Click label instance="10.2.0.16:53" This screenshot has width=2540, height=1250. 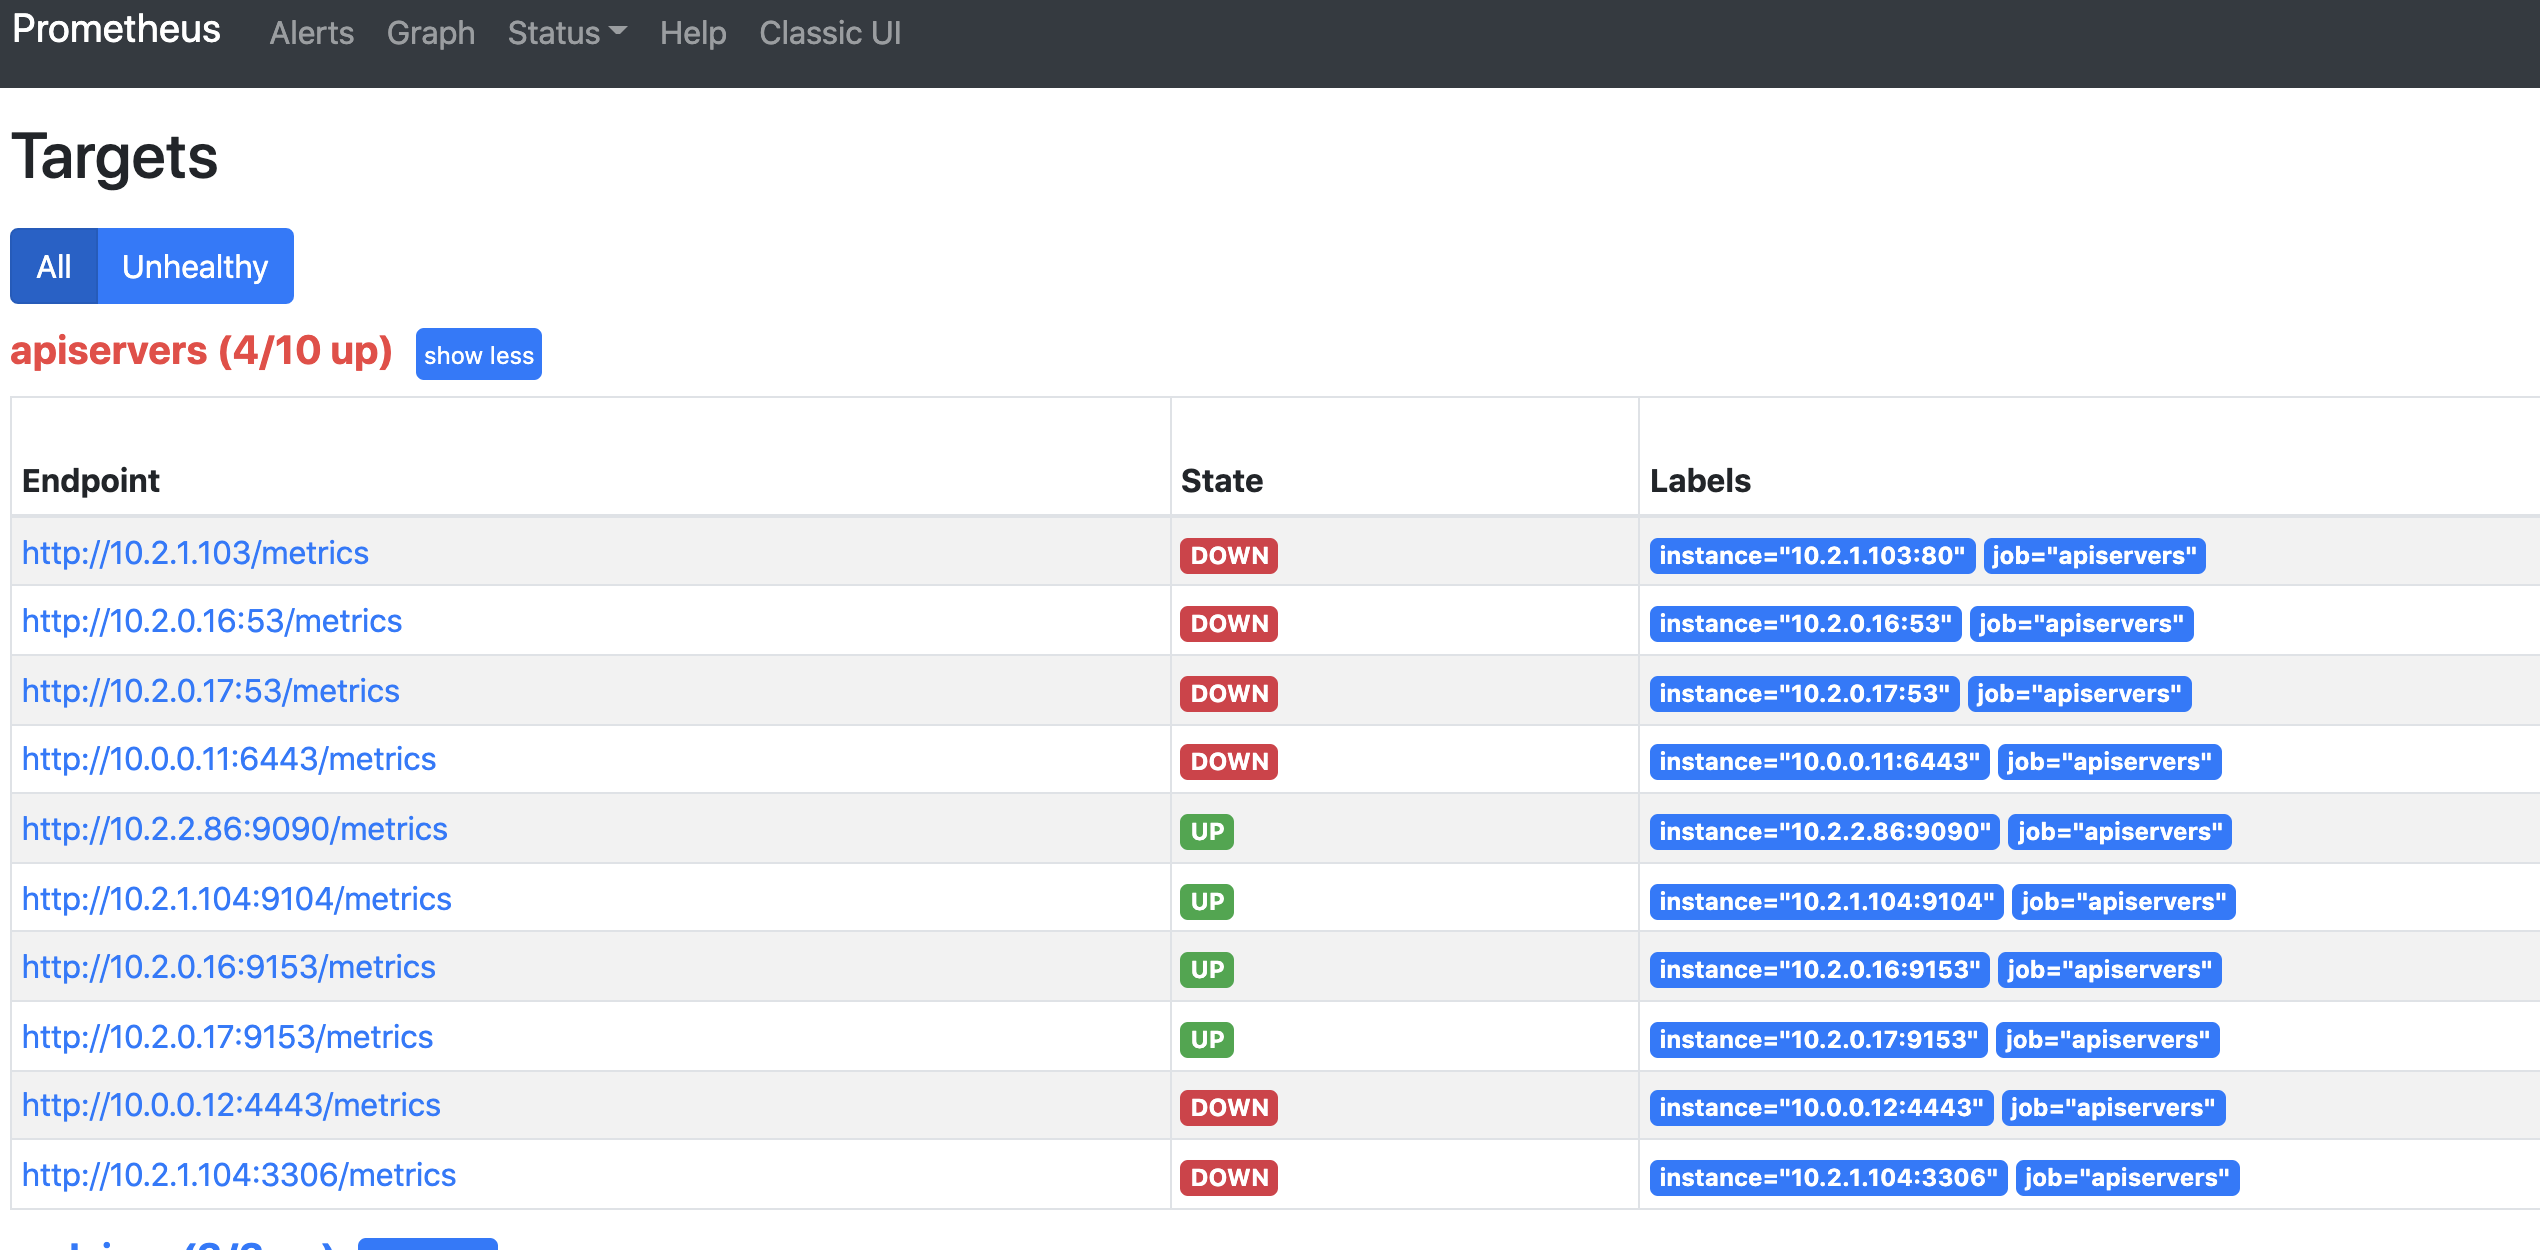(x=1805, y=624)
